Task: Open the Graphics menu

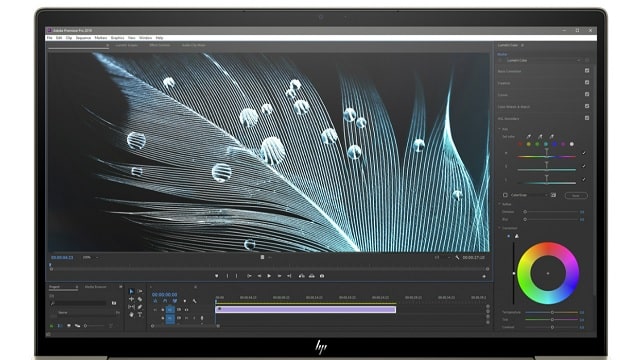Action: pos(118,38)
